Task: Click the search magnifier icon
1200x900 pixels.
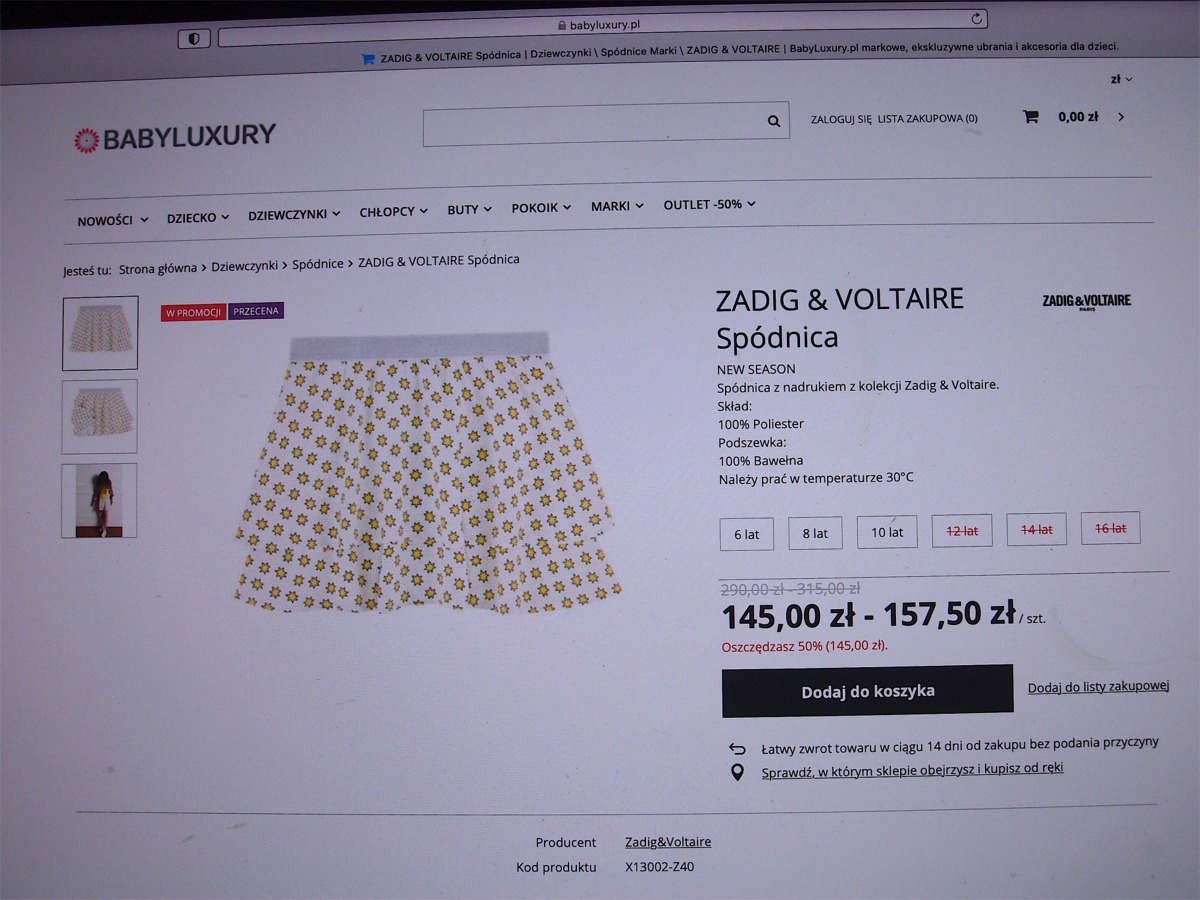Action: [x=773, y=121]
